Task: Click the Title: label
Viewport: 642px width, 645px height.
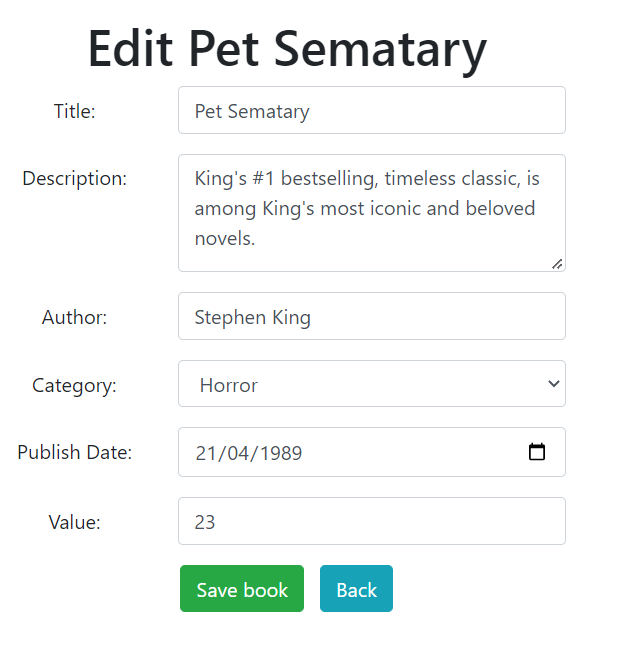Action: (75, 111)
